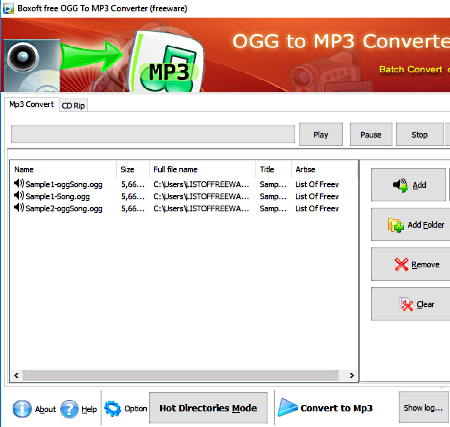Click size value of Sample2-oggSong.ogg row
The image size is (450, 427).
click(x=133, y=208)
